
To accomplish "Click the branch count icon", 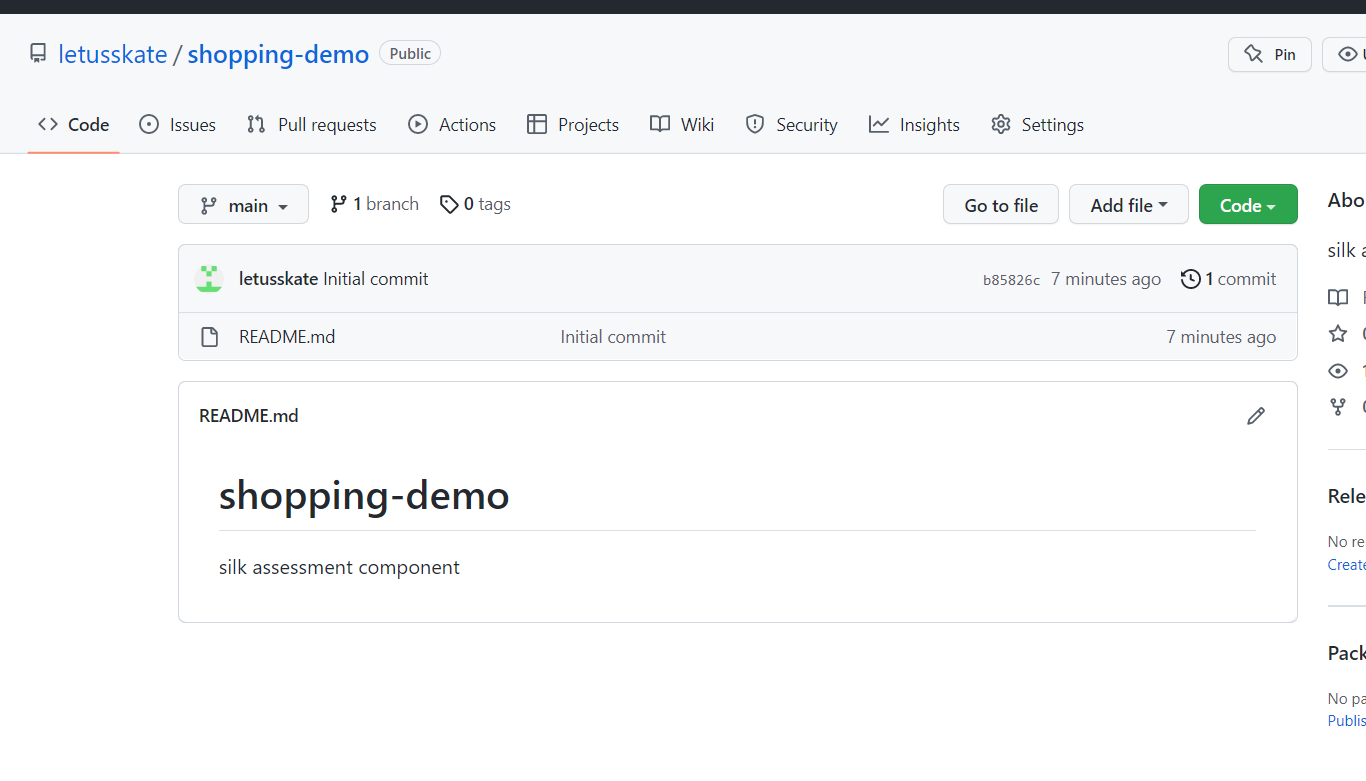I will tap(339, 204).
